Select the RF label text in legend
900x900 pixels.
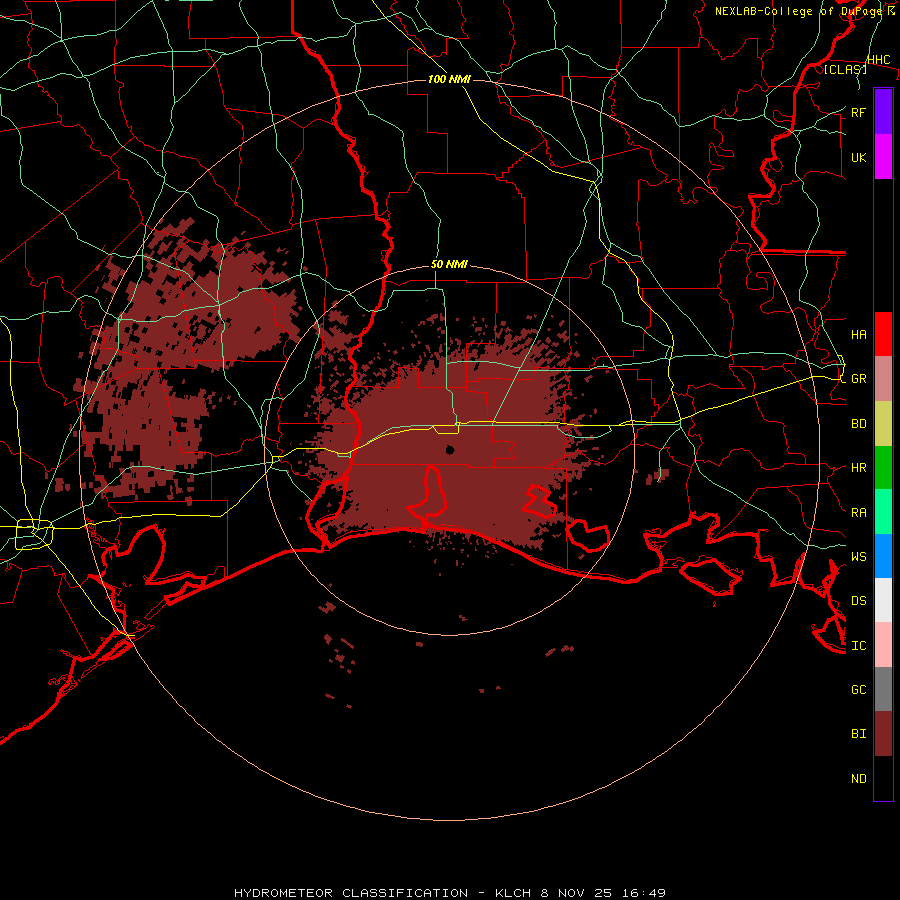click(x=858, y=112)
